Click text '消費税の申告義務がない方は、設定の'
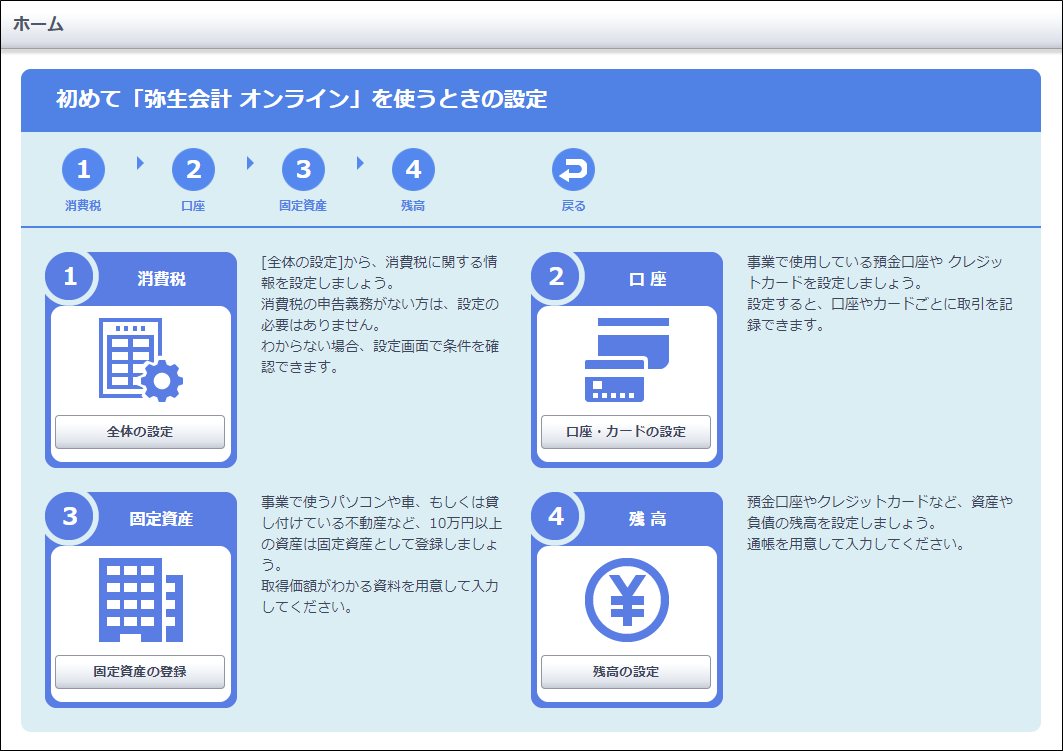The image size is (1063, 751). [380, 304]
